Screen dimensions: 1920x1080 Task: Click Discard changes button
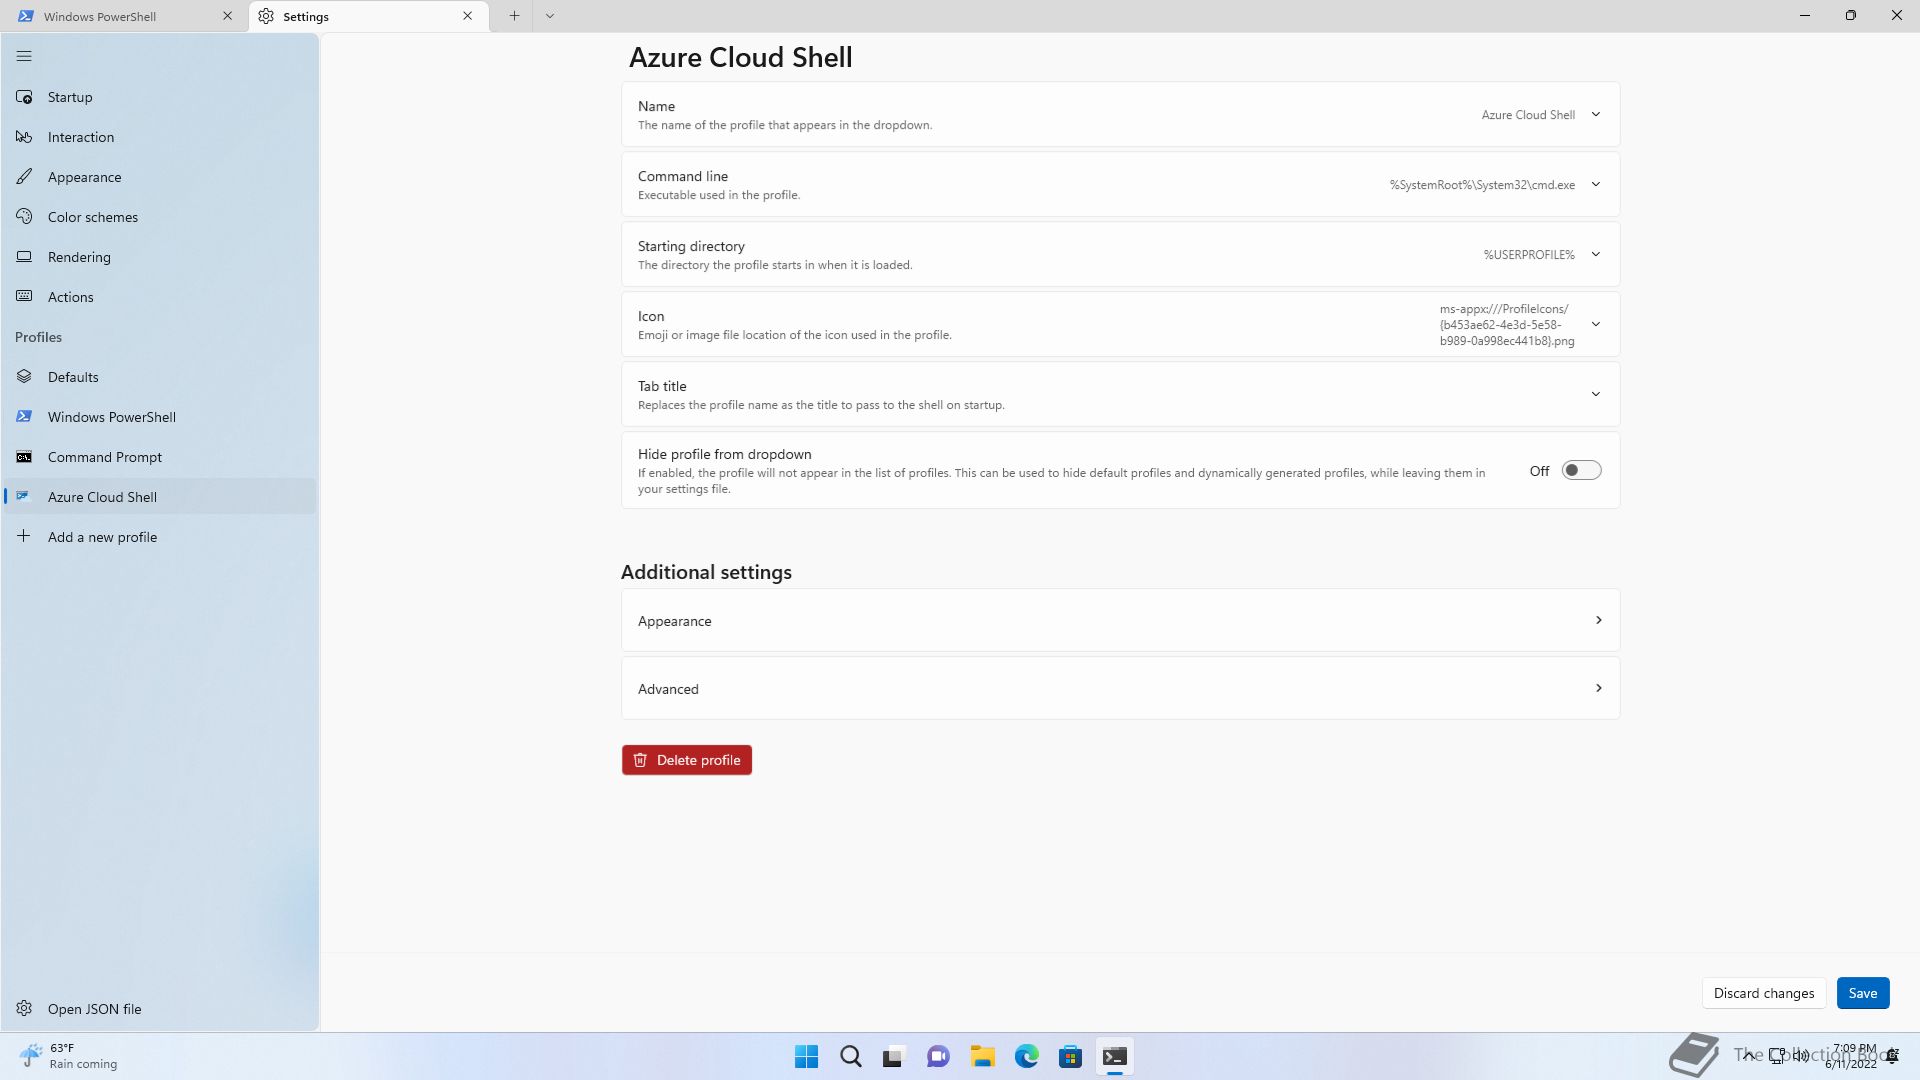point(1764,994)
